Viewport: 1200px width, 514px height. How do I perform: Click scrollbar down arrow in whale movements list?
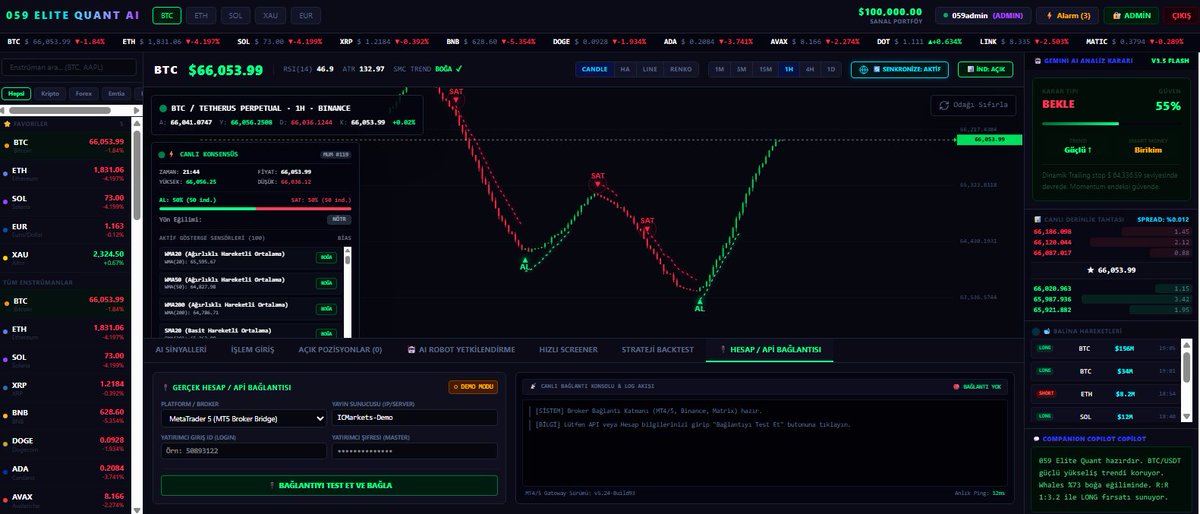[1188, 418]
